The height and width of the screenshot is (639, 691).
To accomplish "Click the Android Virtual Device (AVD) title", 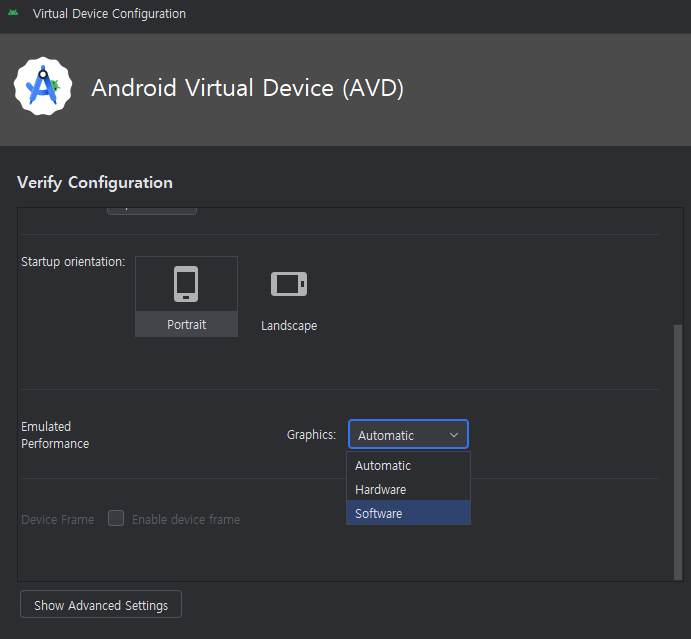I will (247, 88).
